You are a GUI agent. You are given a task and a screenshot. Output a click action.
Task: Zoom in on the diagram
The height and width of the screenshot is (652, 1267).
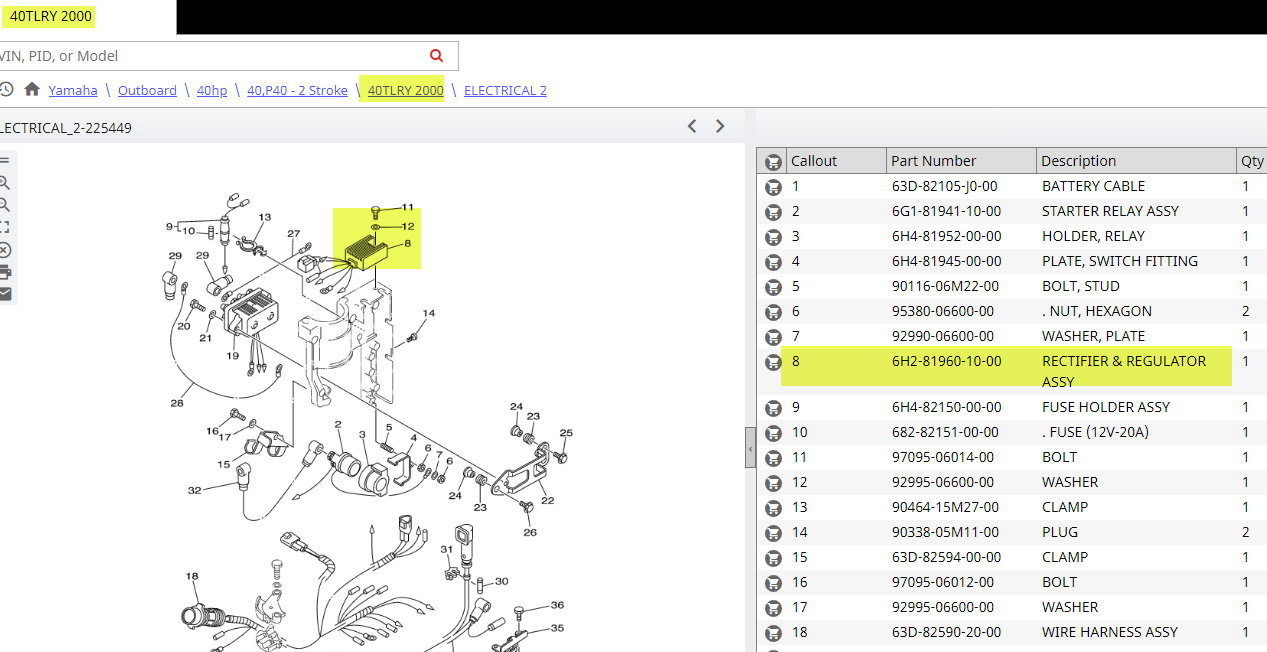pos(4,183)
